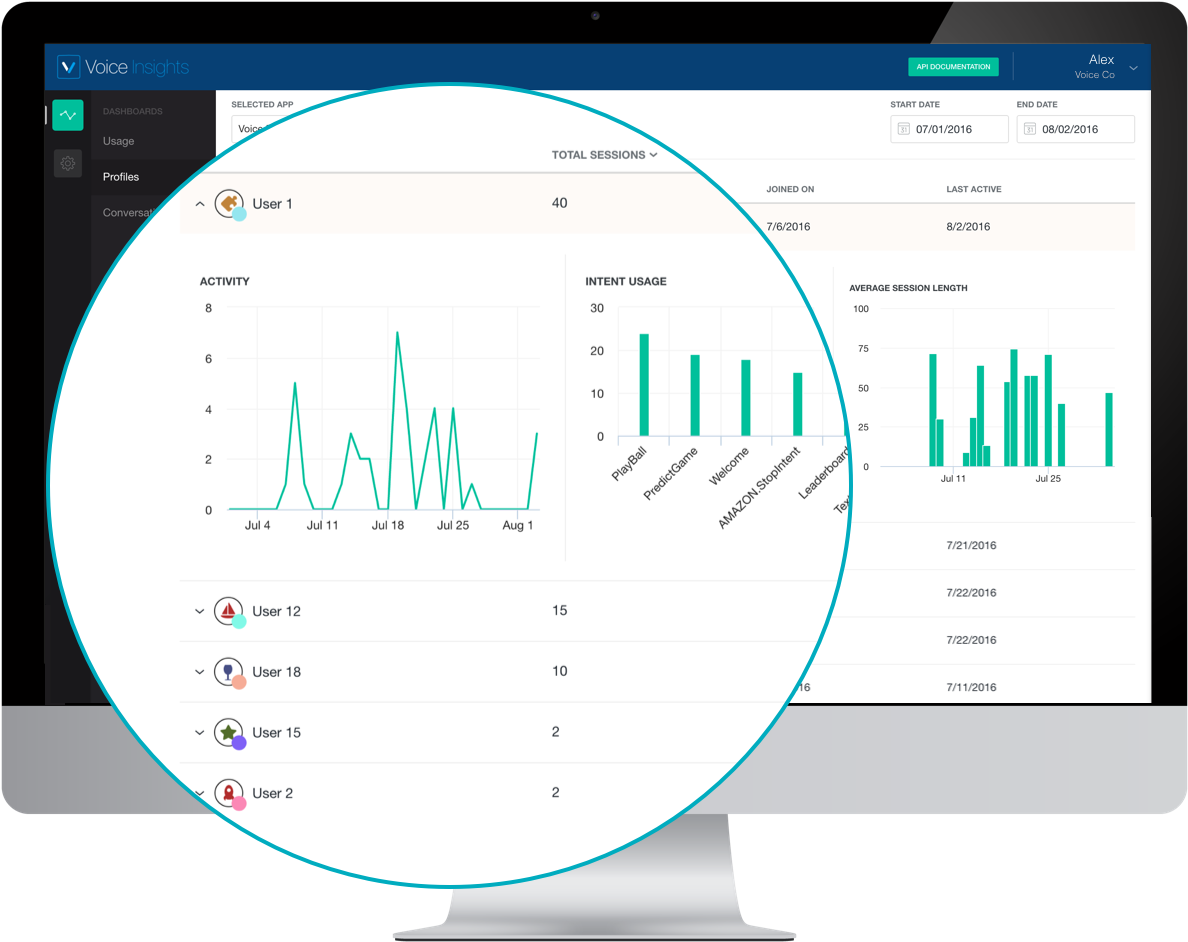This screenshot has height=942, width=1188.
Task: Click User 12's sailboat avatar
Action: point(228,610)
